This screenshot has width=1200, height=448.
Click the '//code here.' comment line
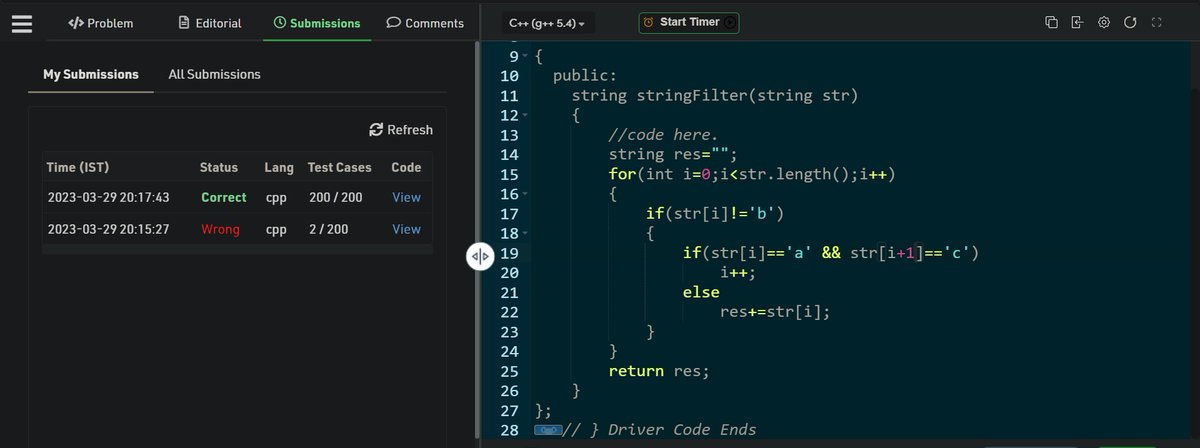[663, 135]
